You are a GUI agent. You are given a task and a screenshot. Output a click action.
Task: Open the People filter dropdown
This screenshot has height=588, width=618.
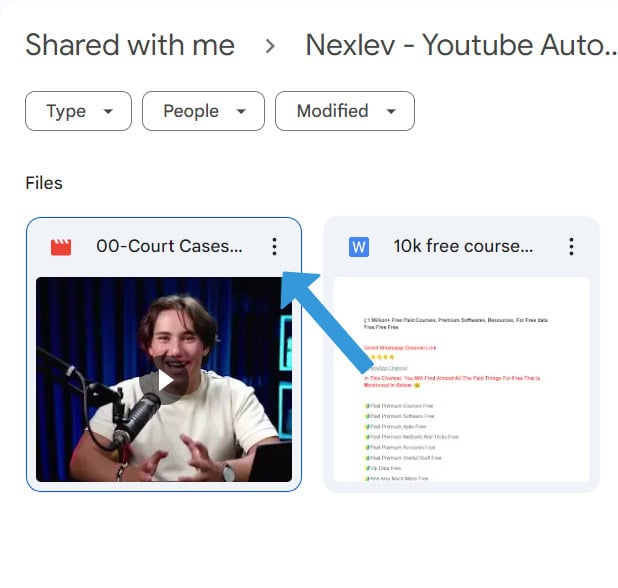[203, 111]
